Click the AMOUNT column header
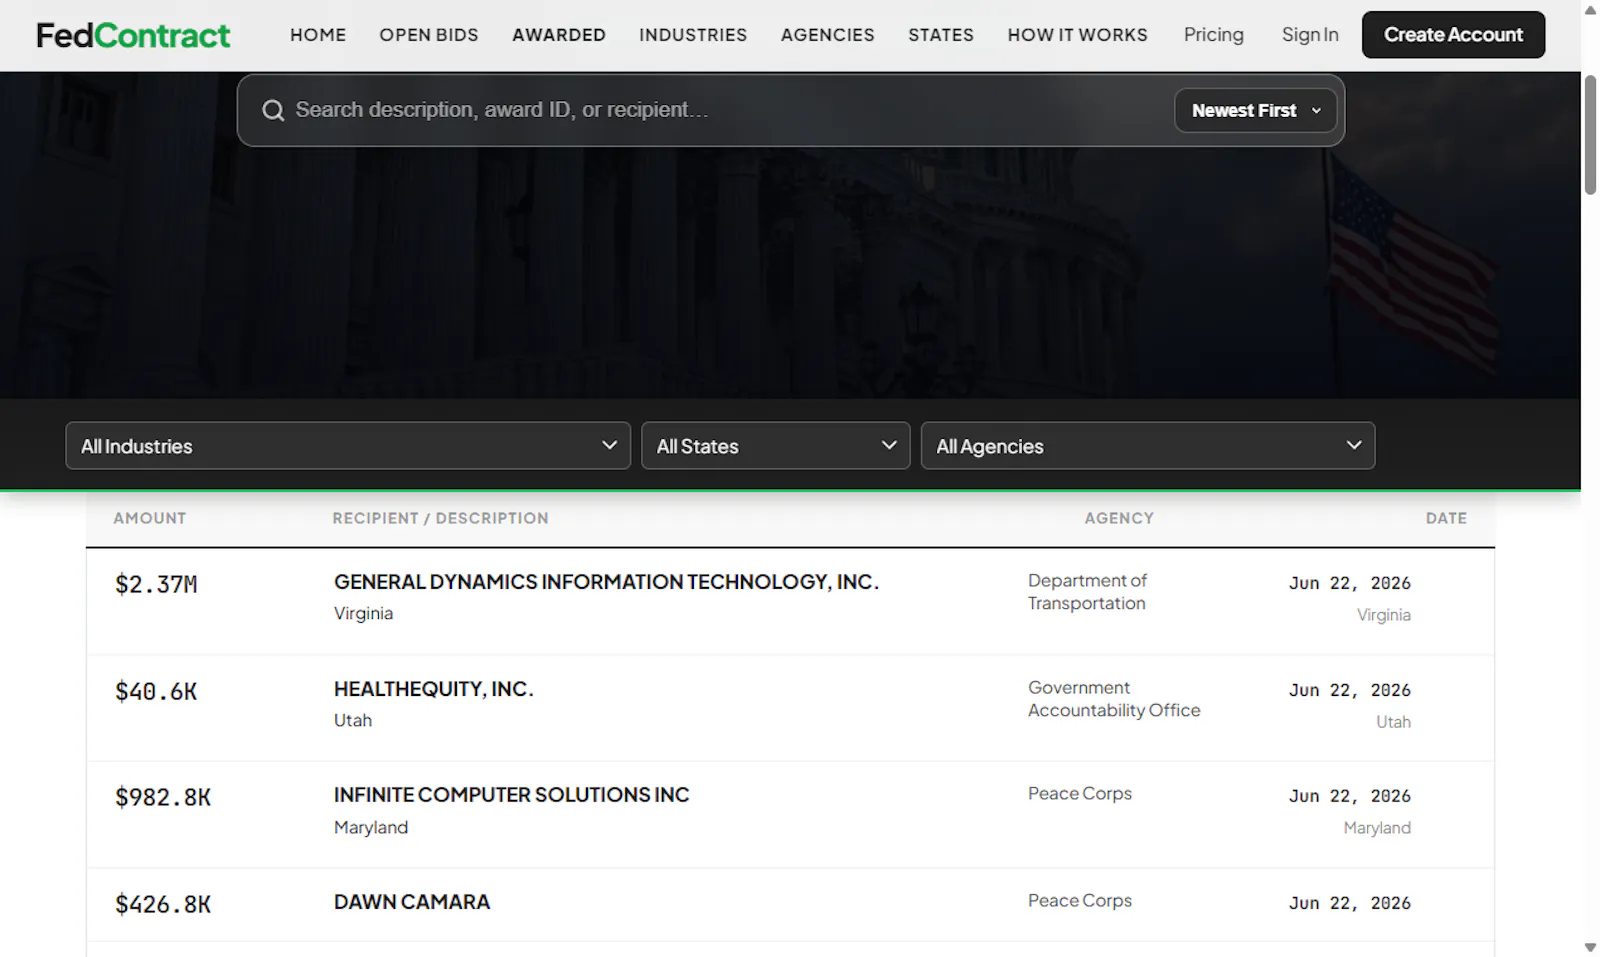This screenshot has width=1600, height=957. click(150, 518)
